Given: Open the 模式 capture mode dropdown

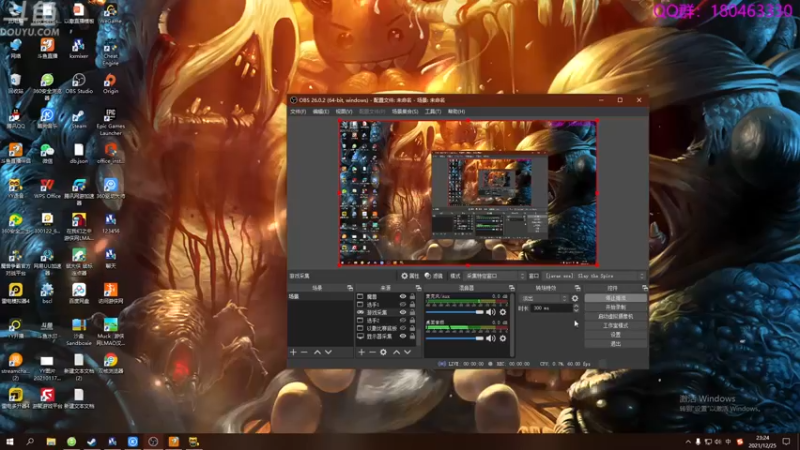Looking at the screenshot, I should 494,276.
